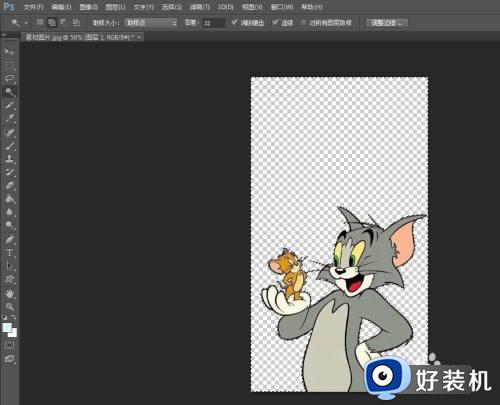This screenshot has height=405, width=500.
Task: Swap foreground and background colors
Action: (x=13, y=317)
